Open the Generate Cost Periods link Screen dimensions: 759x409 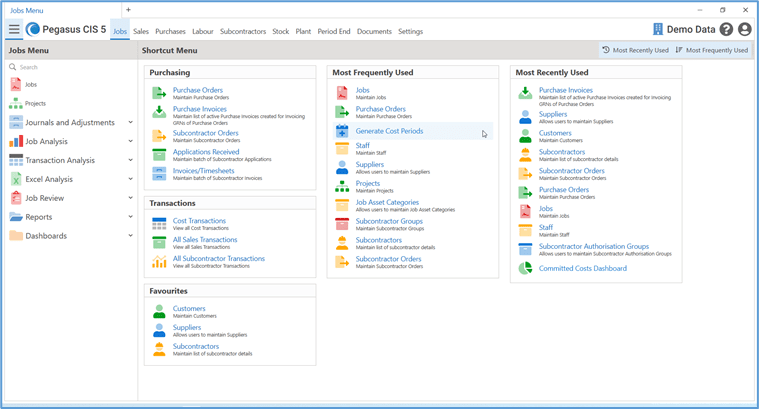point(389,131)
